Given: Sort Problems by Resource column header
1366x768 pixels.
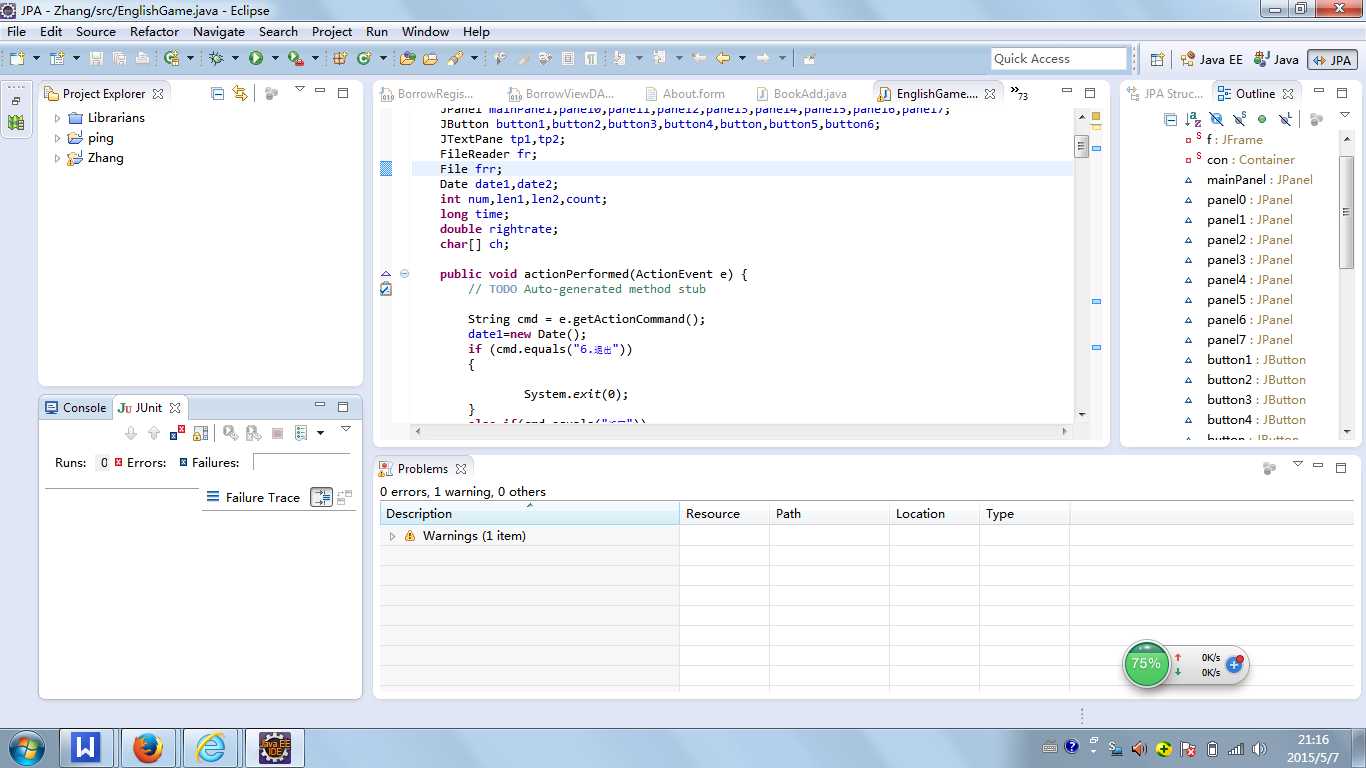Looking at the screenshot, I should 724,514.
